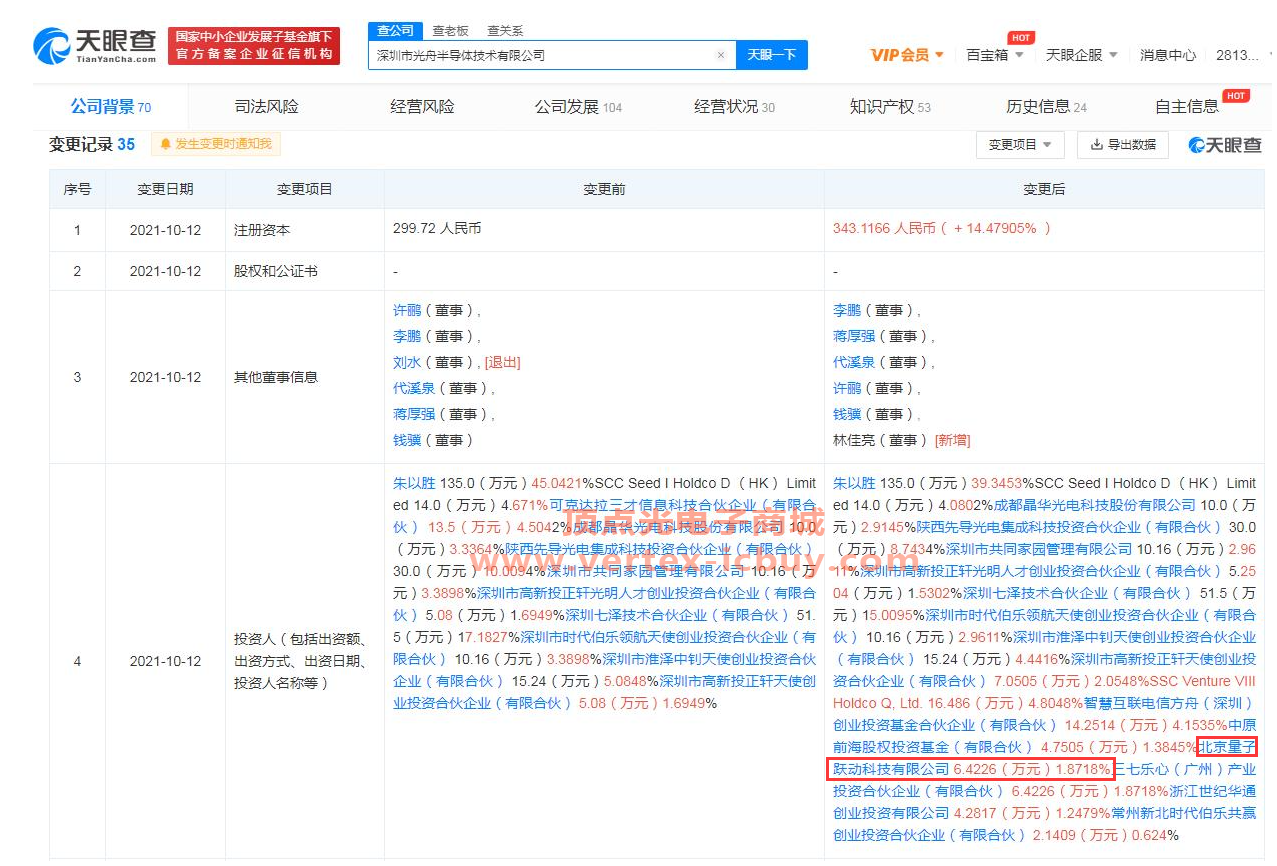
Task: Switch to the 查老板 search tab
Action: (450, 30)
